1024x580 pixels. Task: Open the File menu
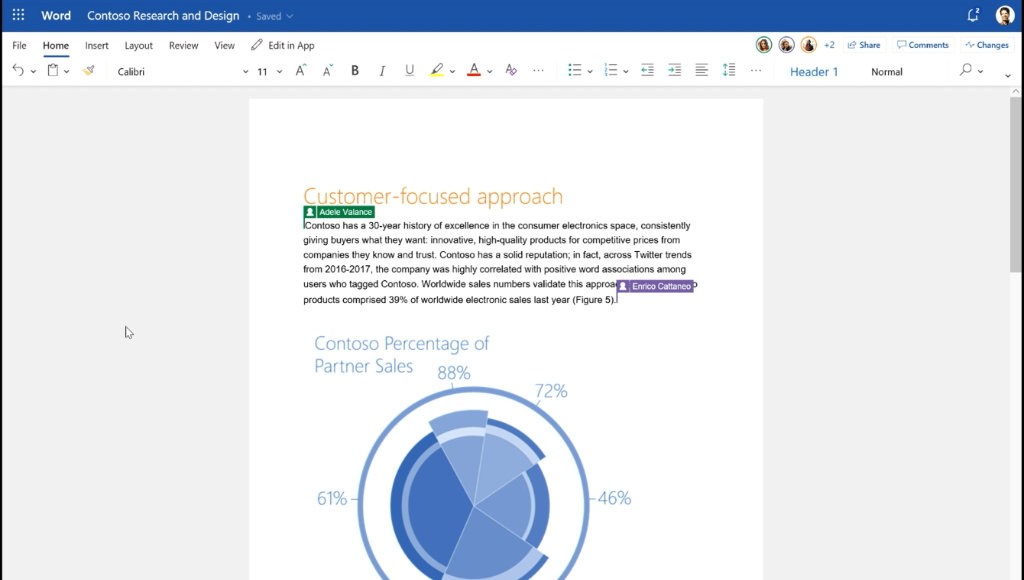click(x=20, y=45)
